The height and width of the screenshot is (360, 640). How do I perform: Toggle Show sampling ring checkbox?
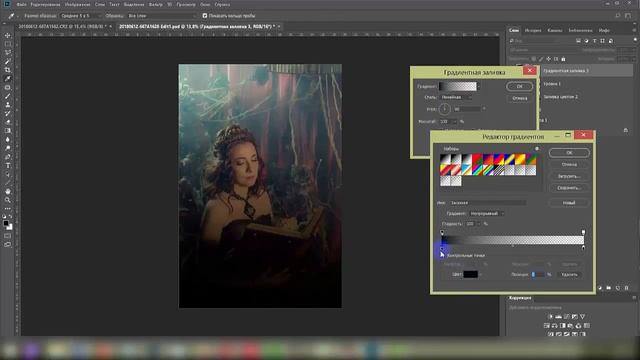[x=205, y=16]
